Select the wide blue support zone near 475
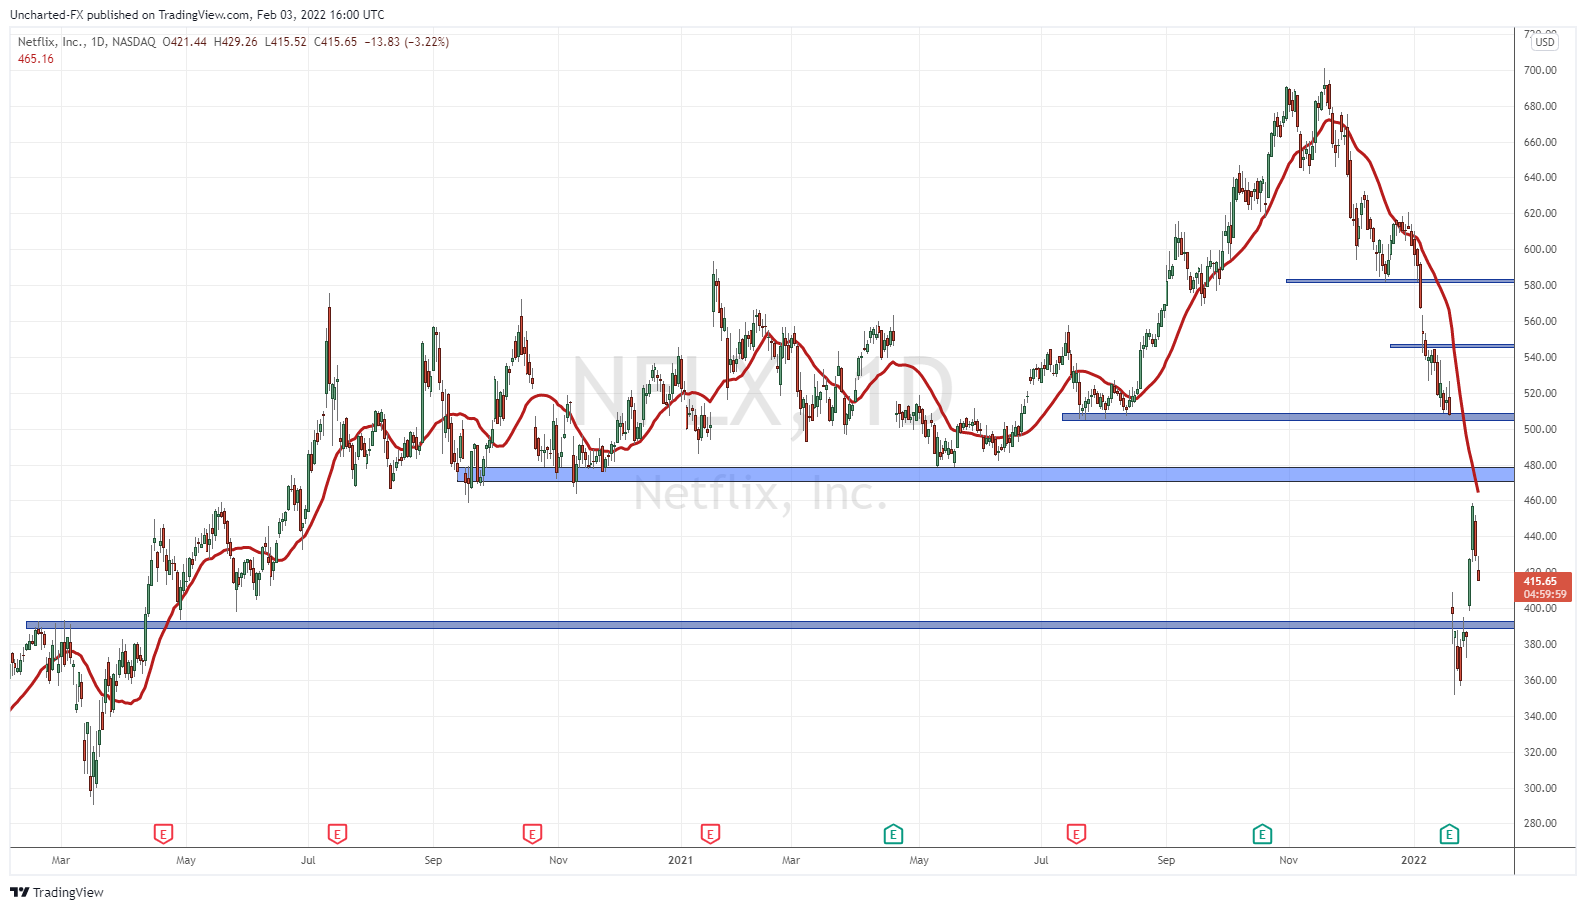The image size is (1586, 910). (985, 474)
